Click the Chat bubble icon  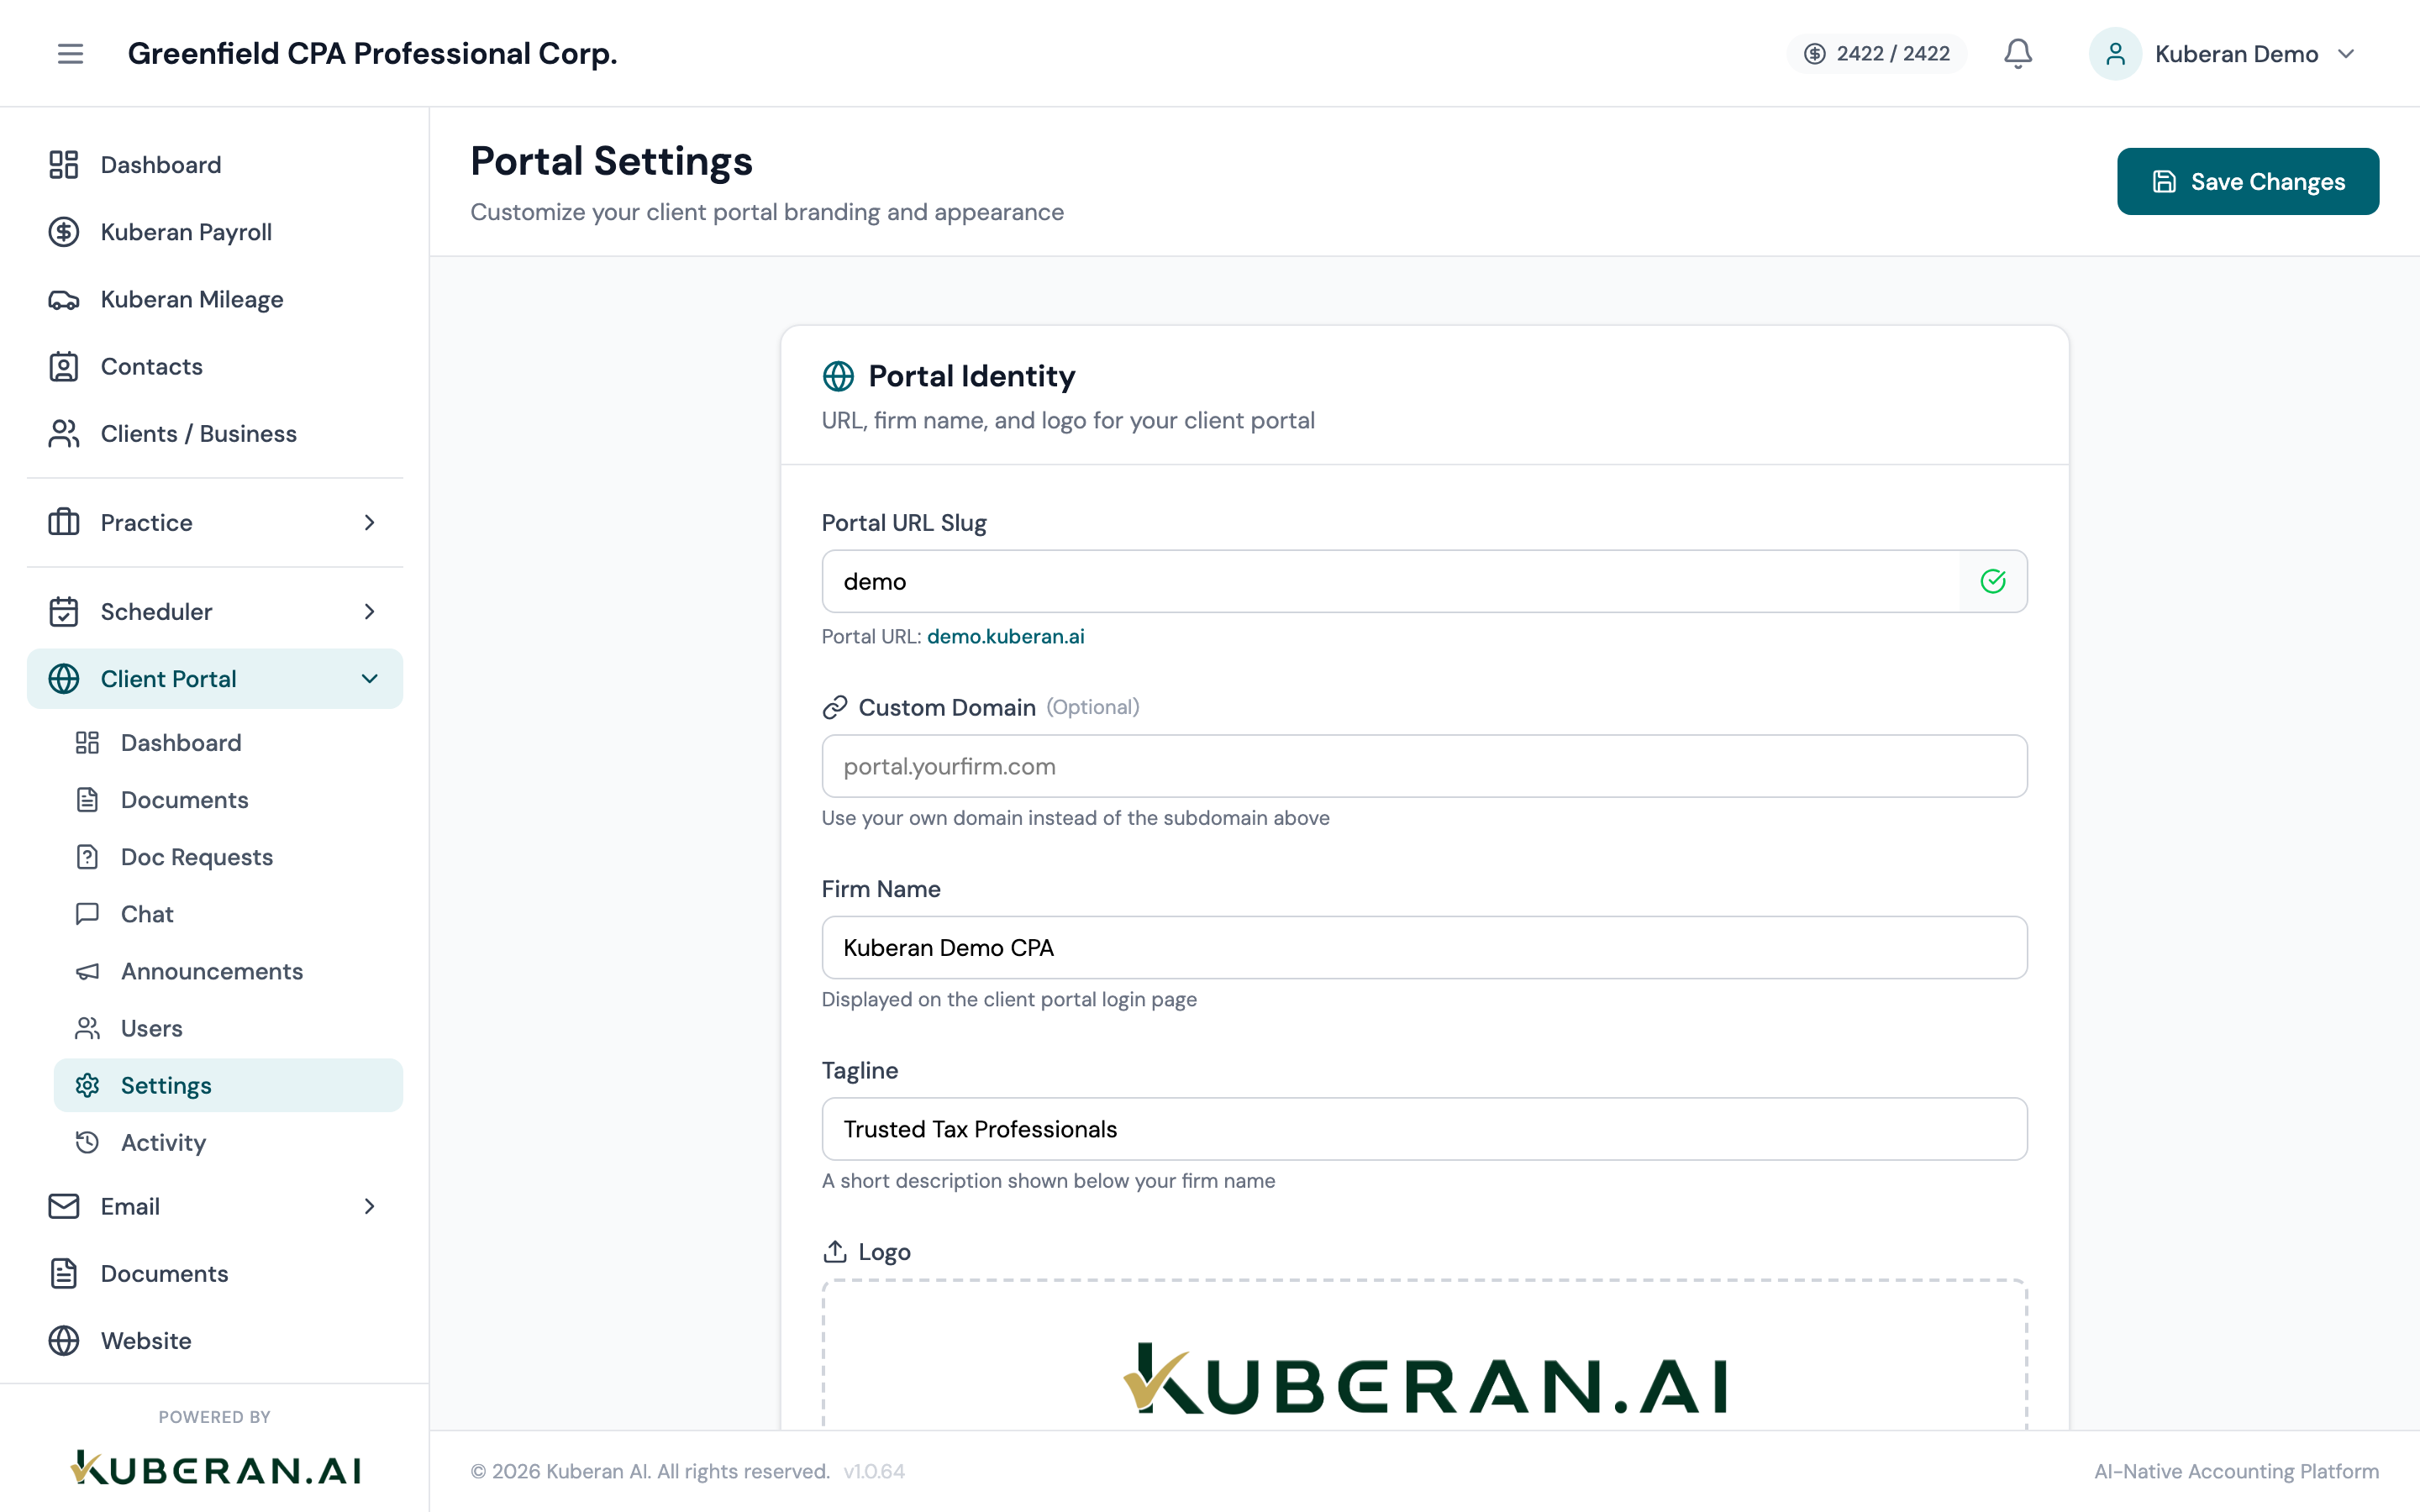tap(87, 914)
